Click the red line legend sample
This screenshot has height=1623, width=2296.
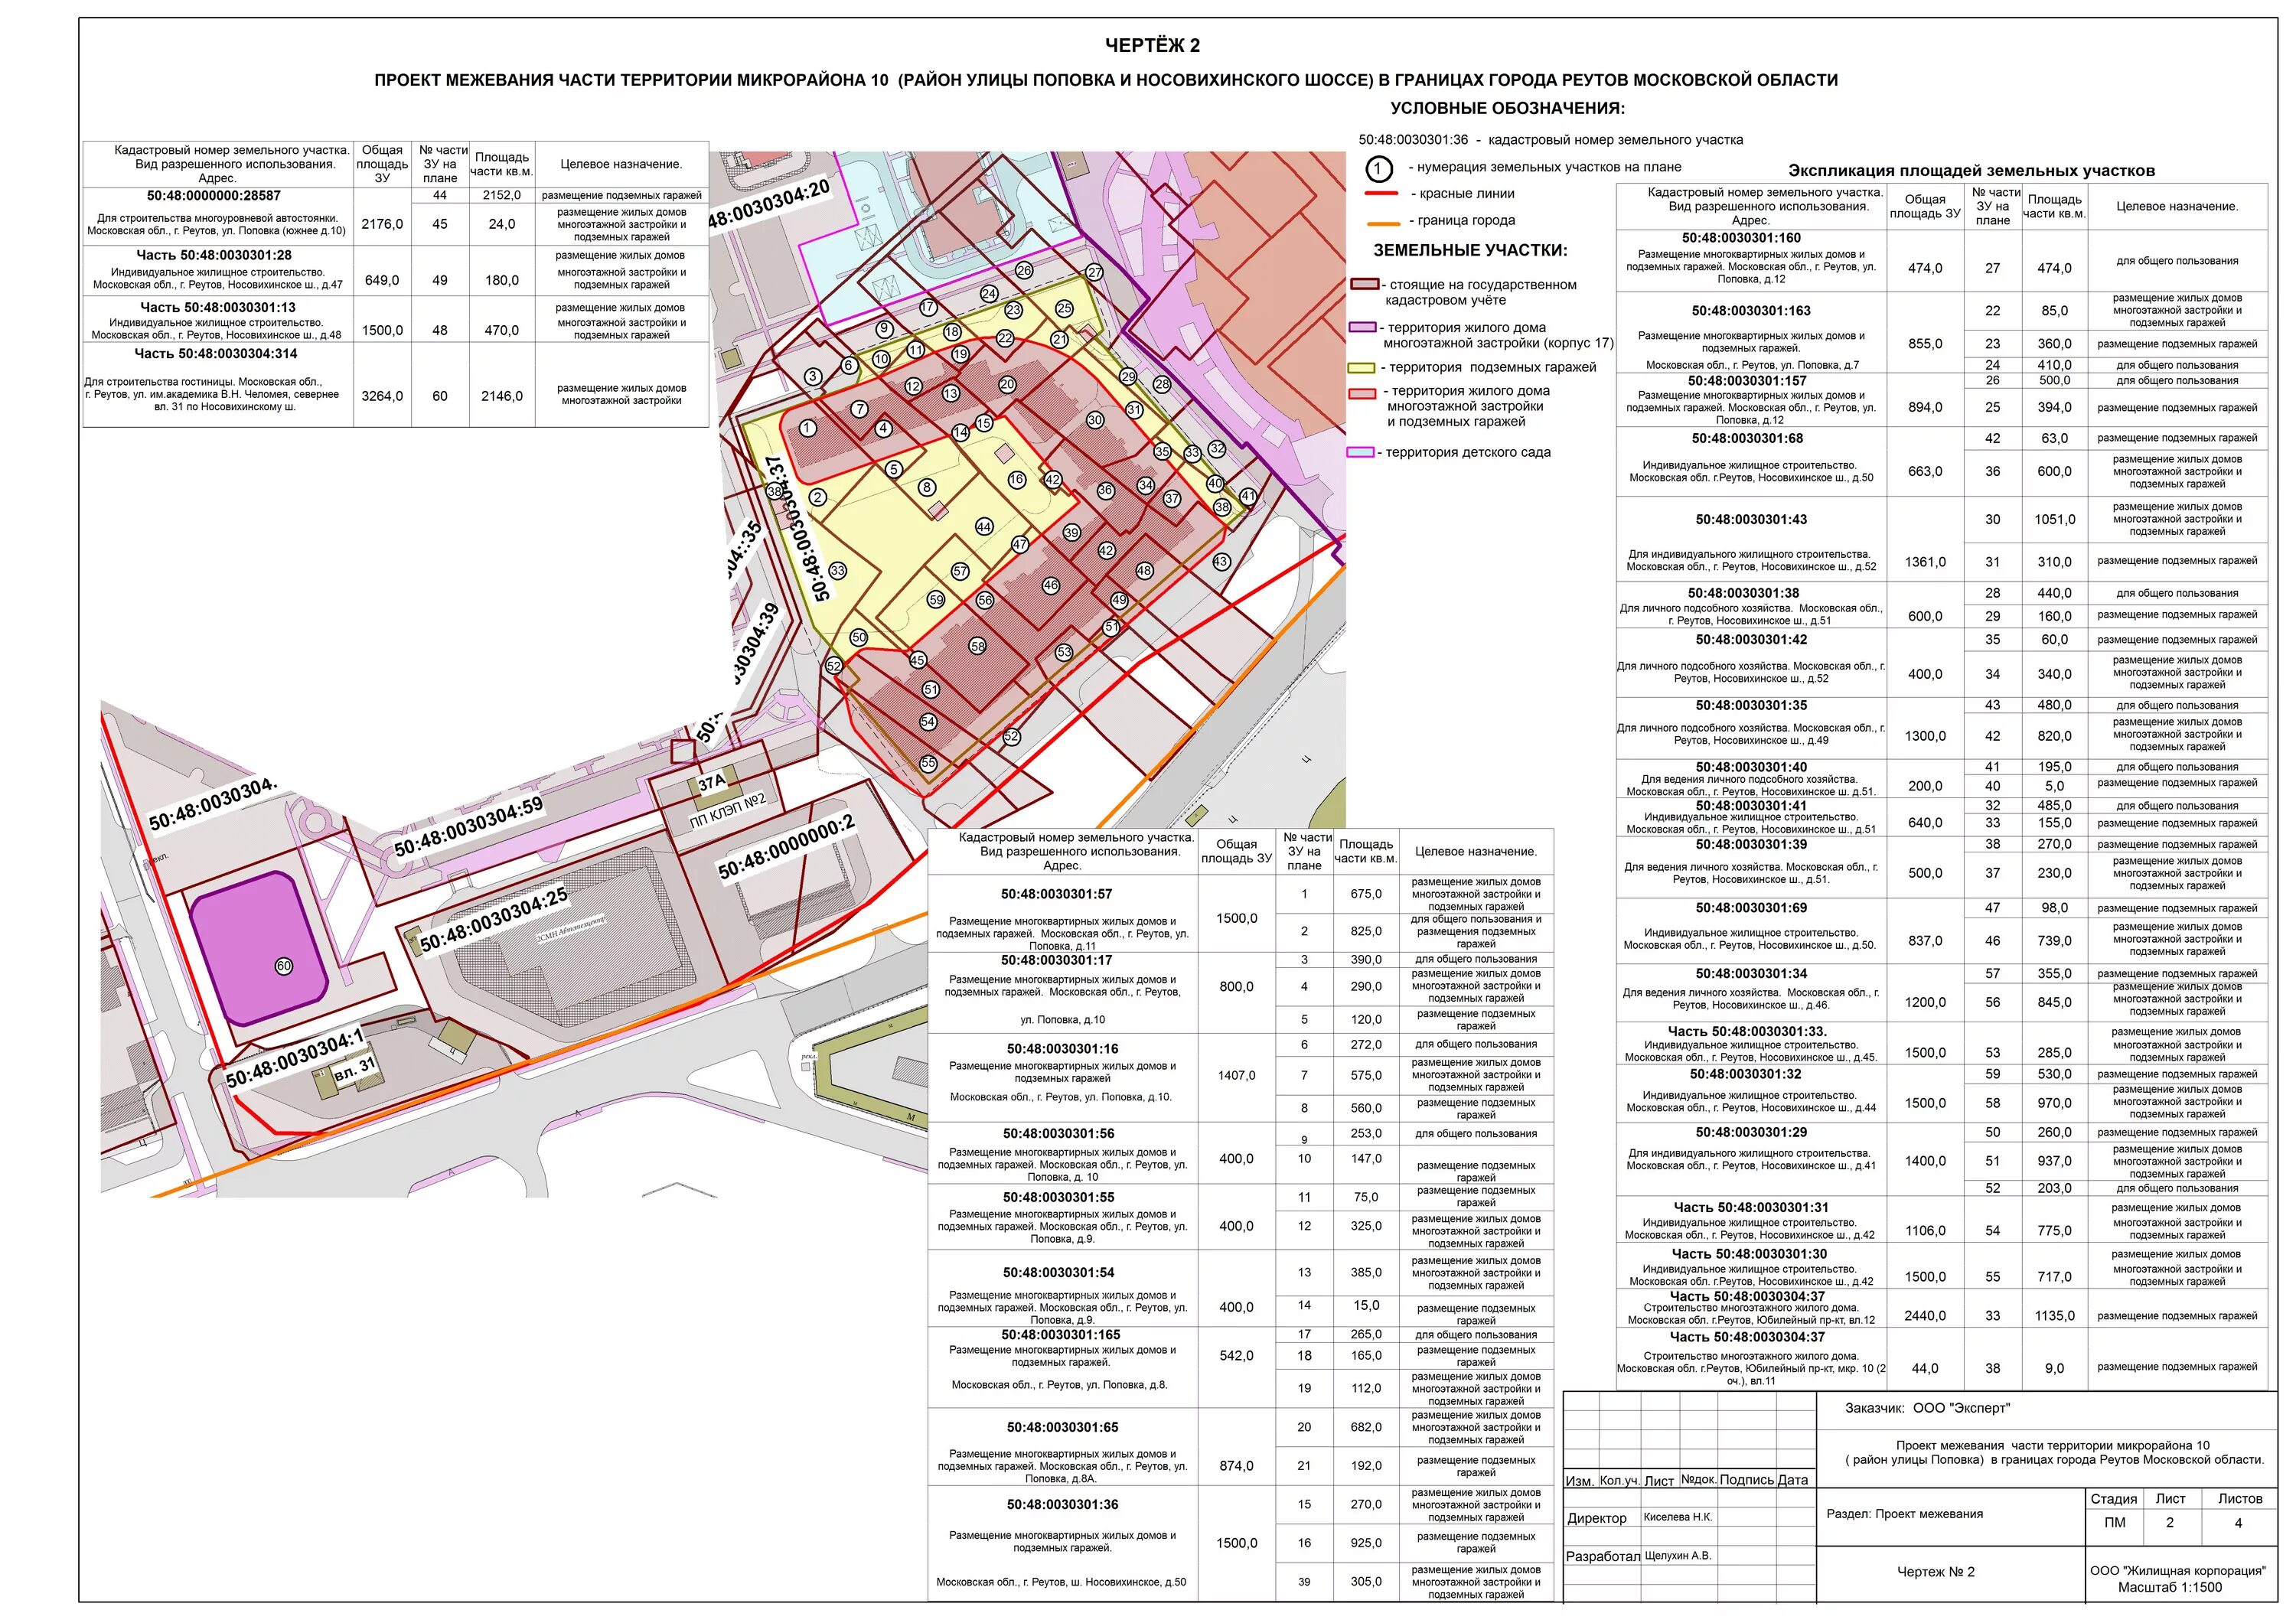pos(1381,194)
